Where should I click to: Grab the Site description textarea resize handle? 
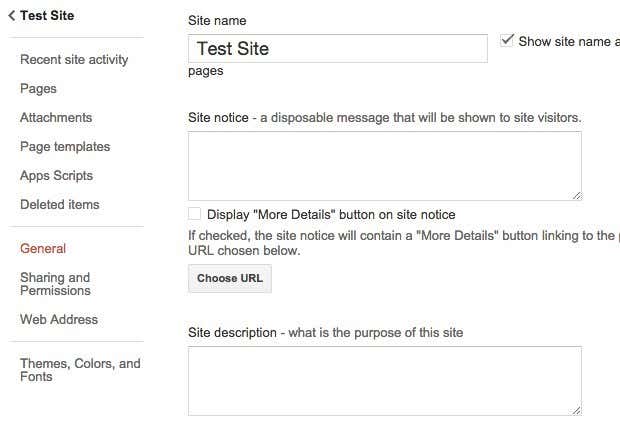point(577,411)
